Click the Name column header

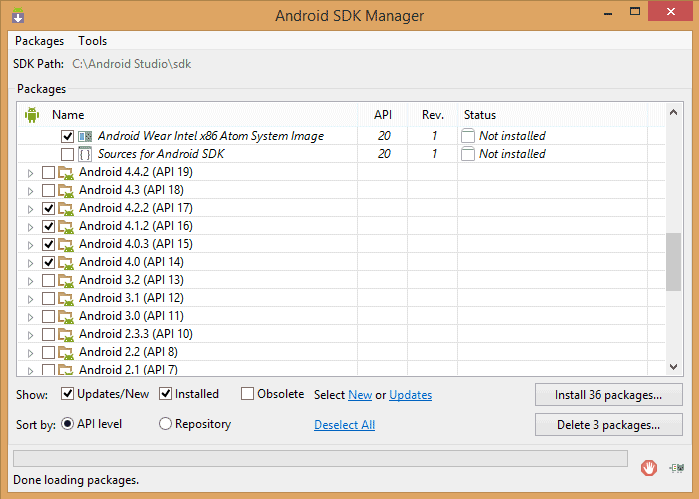click(188, 115)
